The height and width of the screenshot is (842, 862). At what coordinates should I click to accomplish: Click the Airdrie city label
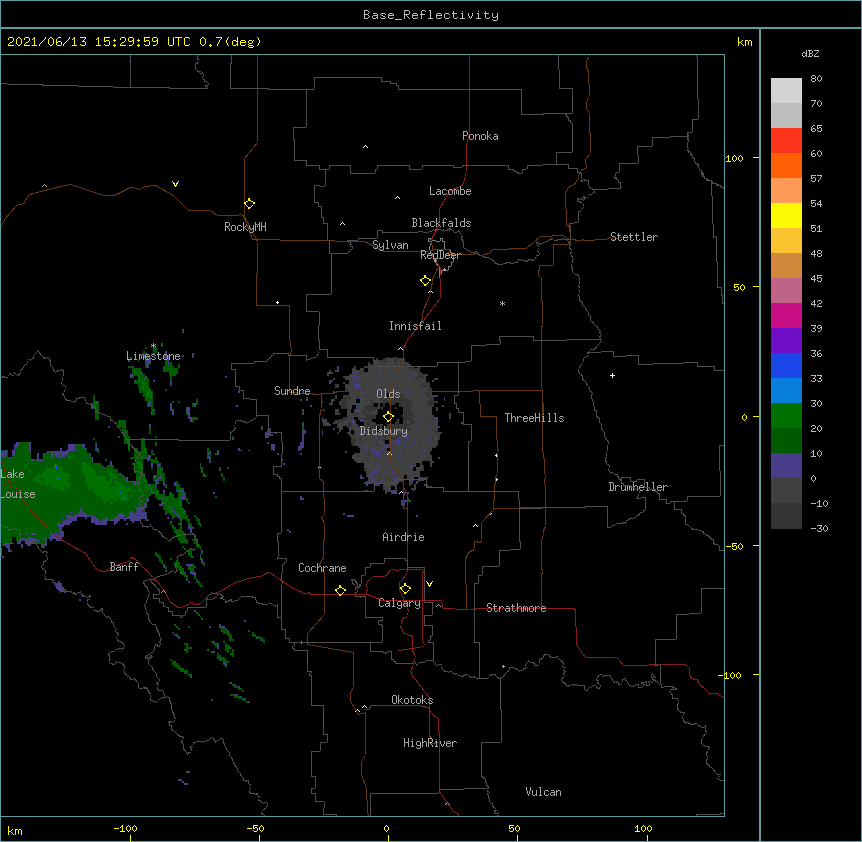pyautogui.click(x=404, y=537)
